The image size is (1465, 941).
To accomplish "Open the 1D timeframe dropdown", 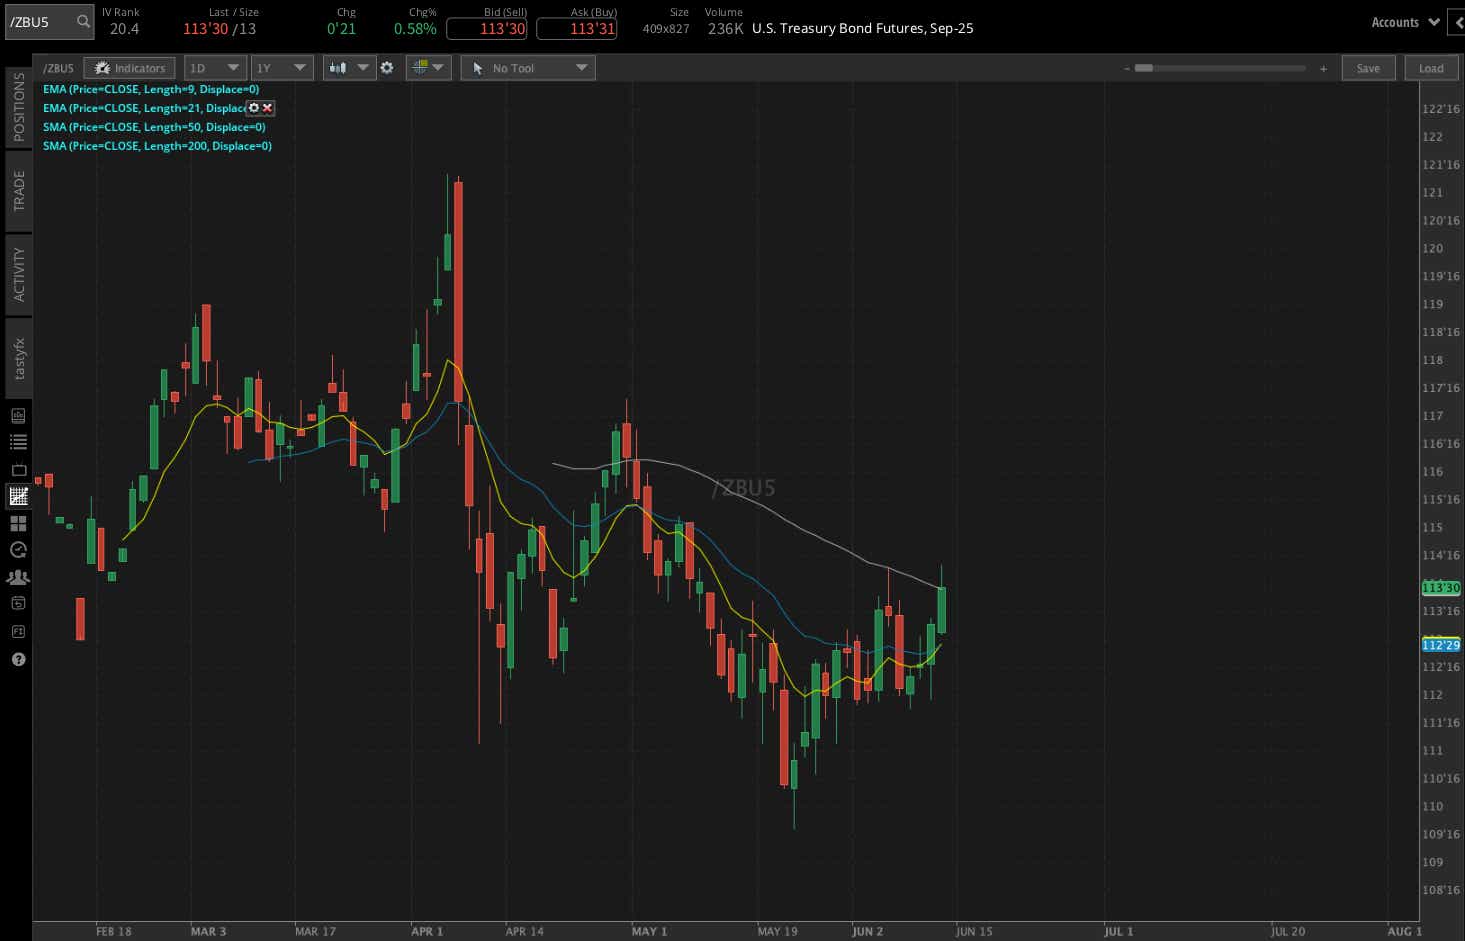I will coord(214,67).
